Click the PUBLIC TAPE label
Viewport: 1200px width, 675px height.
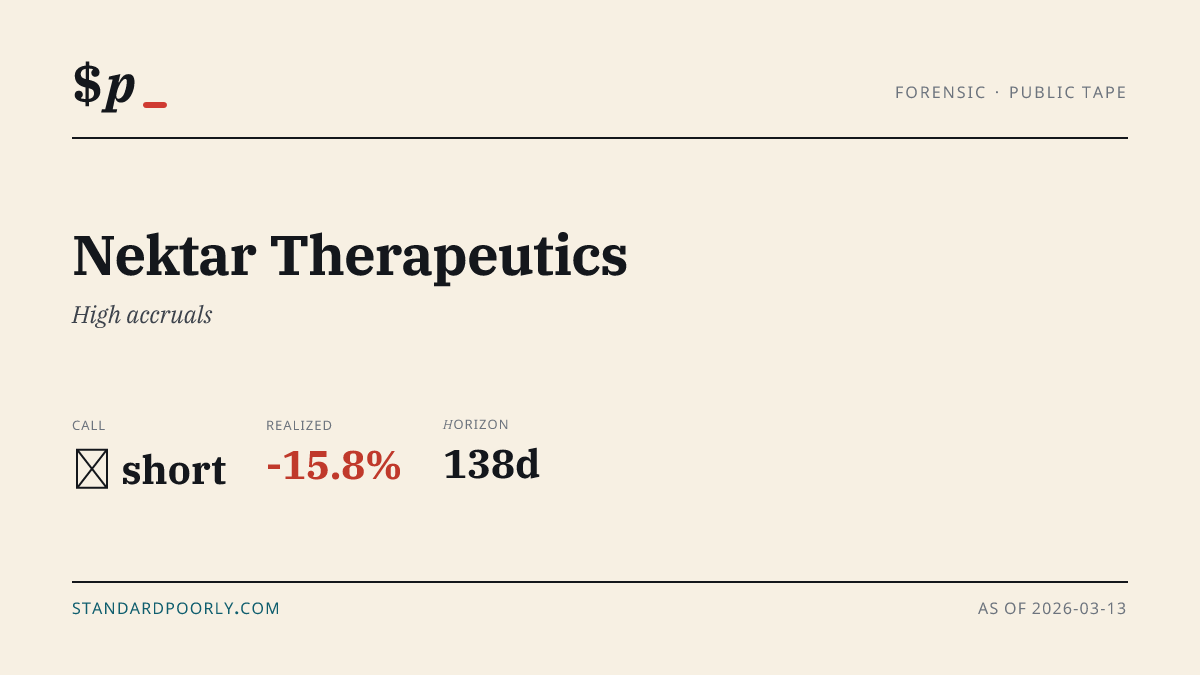(x=1067, y=92)
